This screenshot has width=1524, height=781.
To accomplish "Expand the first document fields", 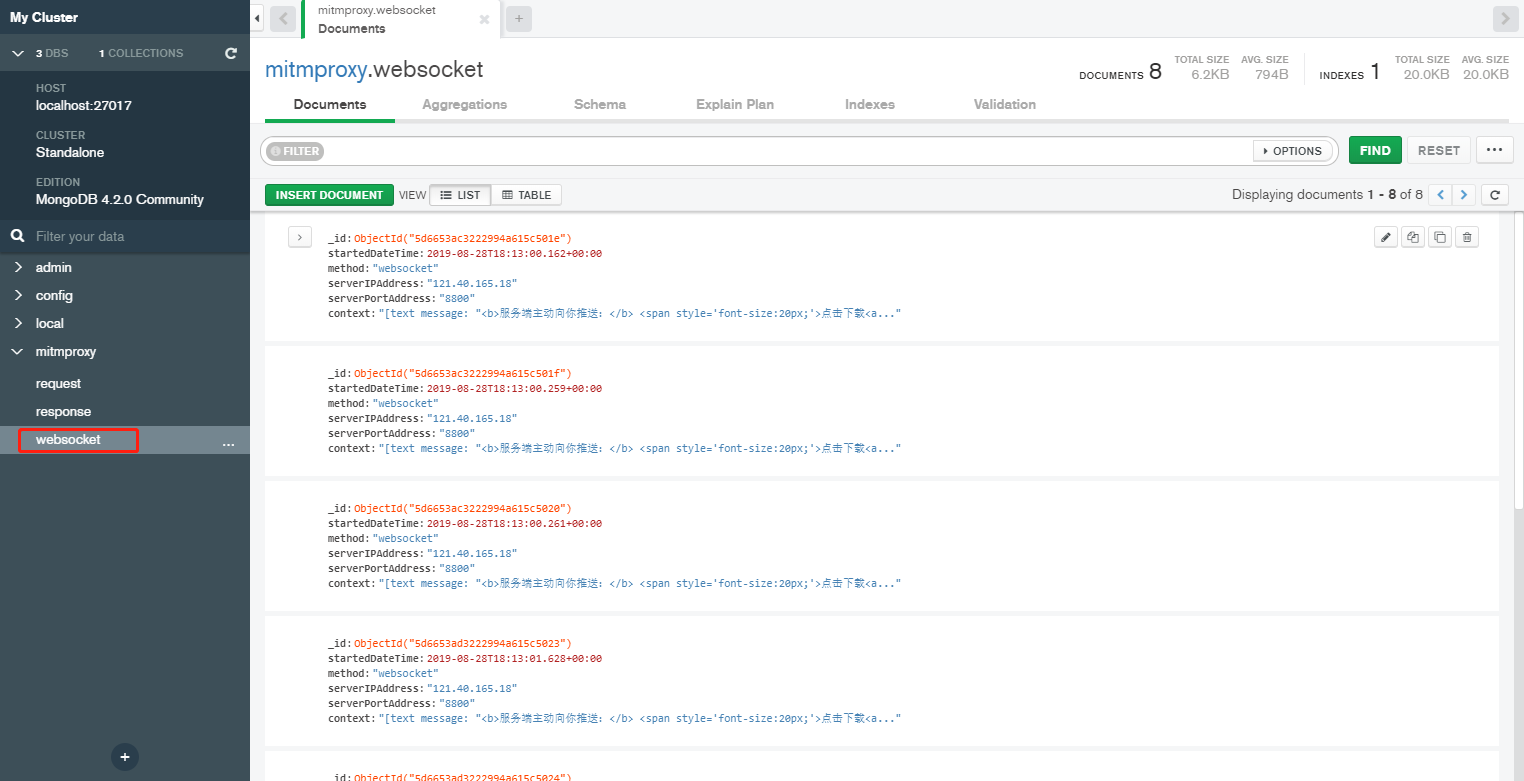I will [300, 238].
